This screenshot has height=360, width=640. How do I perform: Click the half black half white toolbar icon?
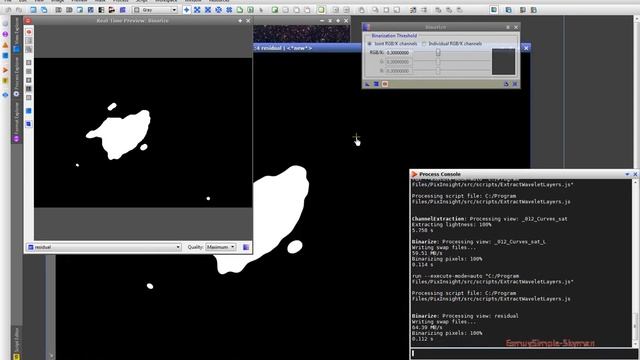101,9
